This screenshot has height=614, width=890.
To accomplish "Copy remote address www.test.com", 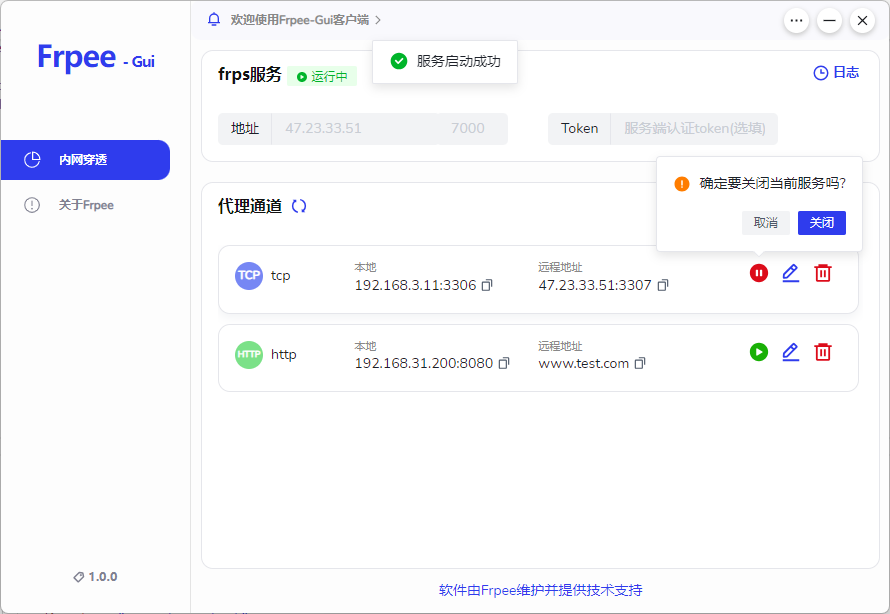I will tap(640, 363).
